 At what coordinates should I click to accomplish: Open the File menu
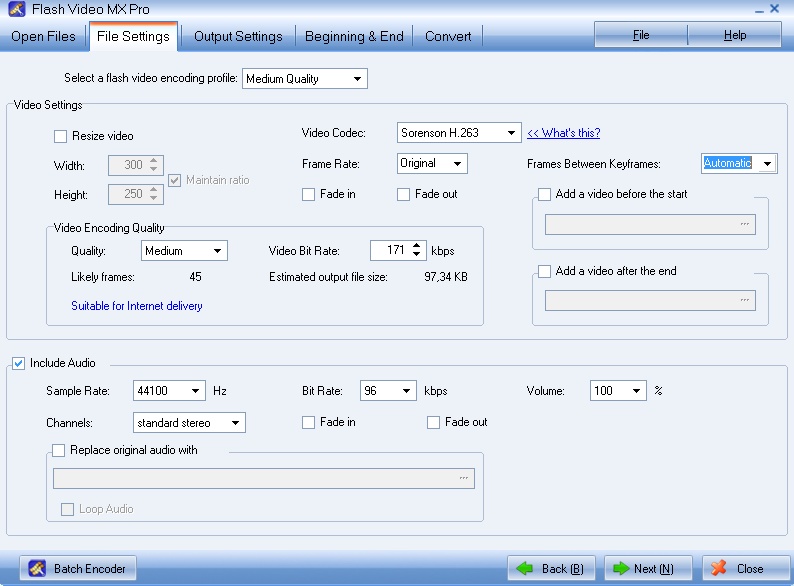pos(641,35)
